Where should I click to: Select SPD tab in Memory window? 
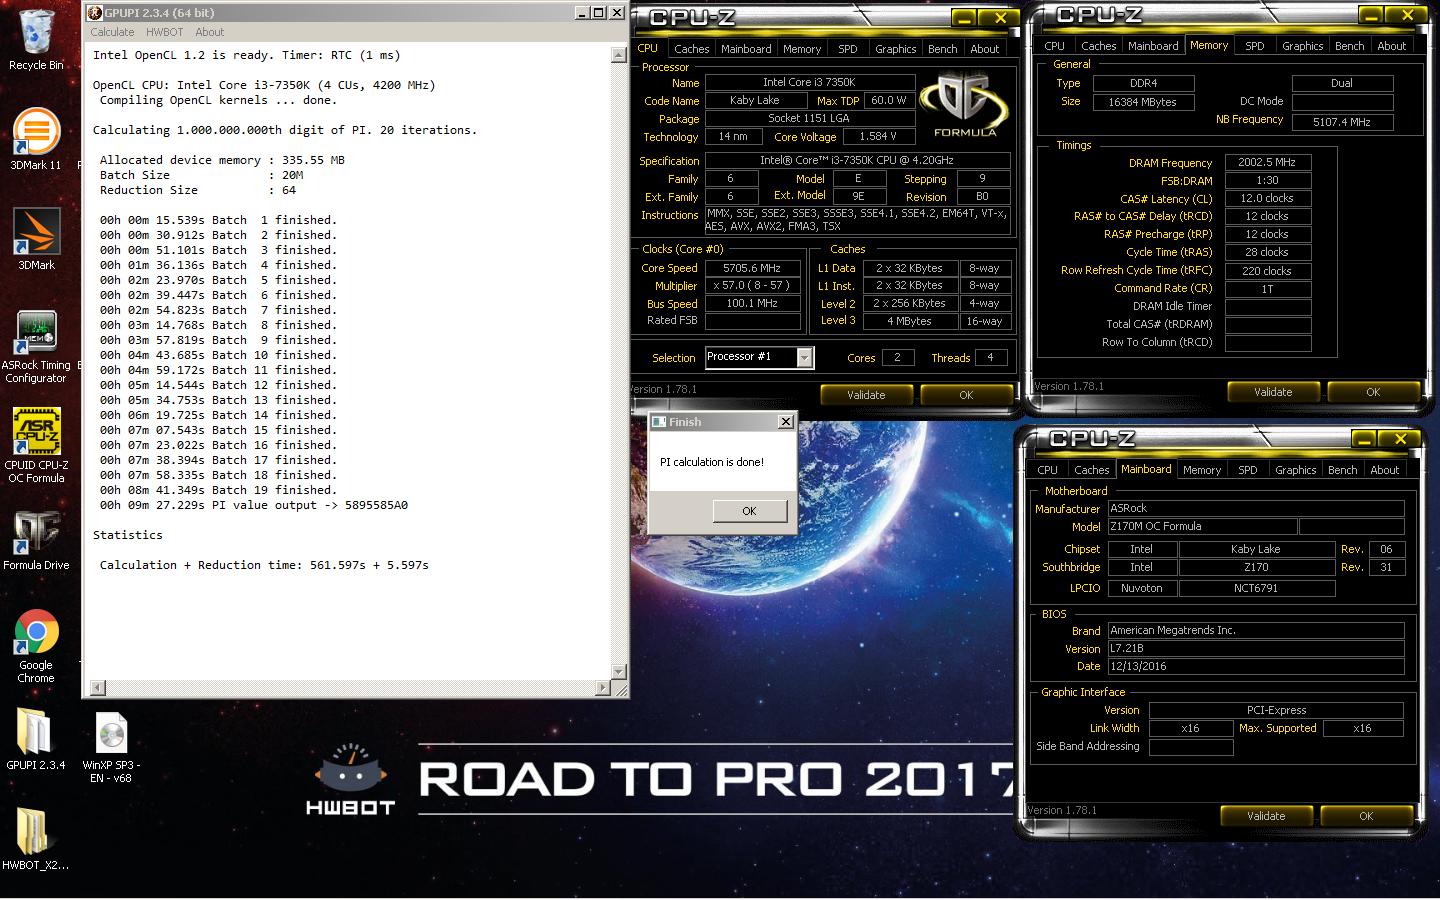[1255, 46]
